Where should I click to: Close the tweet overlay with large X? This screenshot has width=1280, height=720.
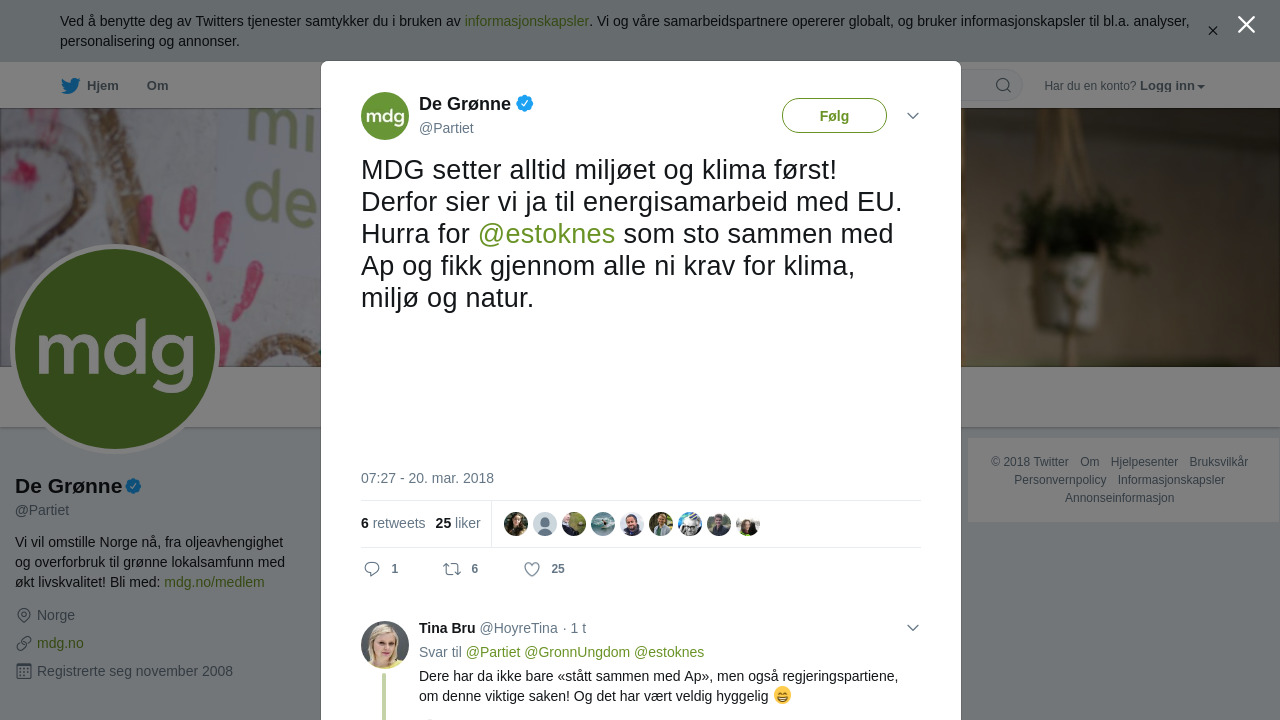pos(1246,24)
